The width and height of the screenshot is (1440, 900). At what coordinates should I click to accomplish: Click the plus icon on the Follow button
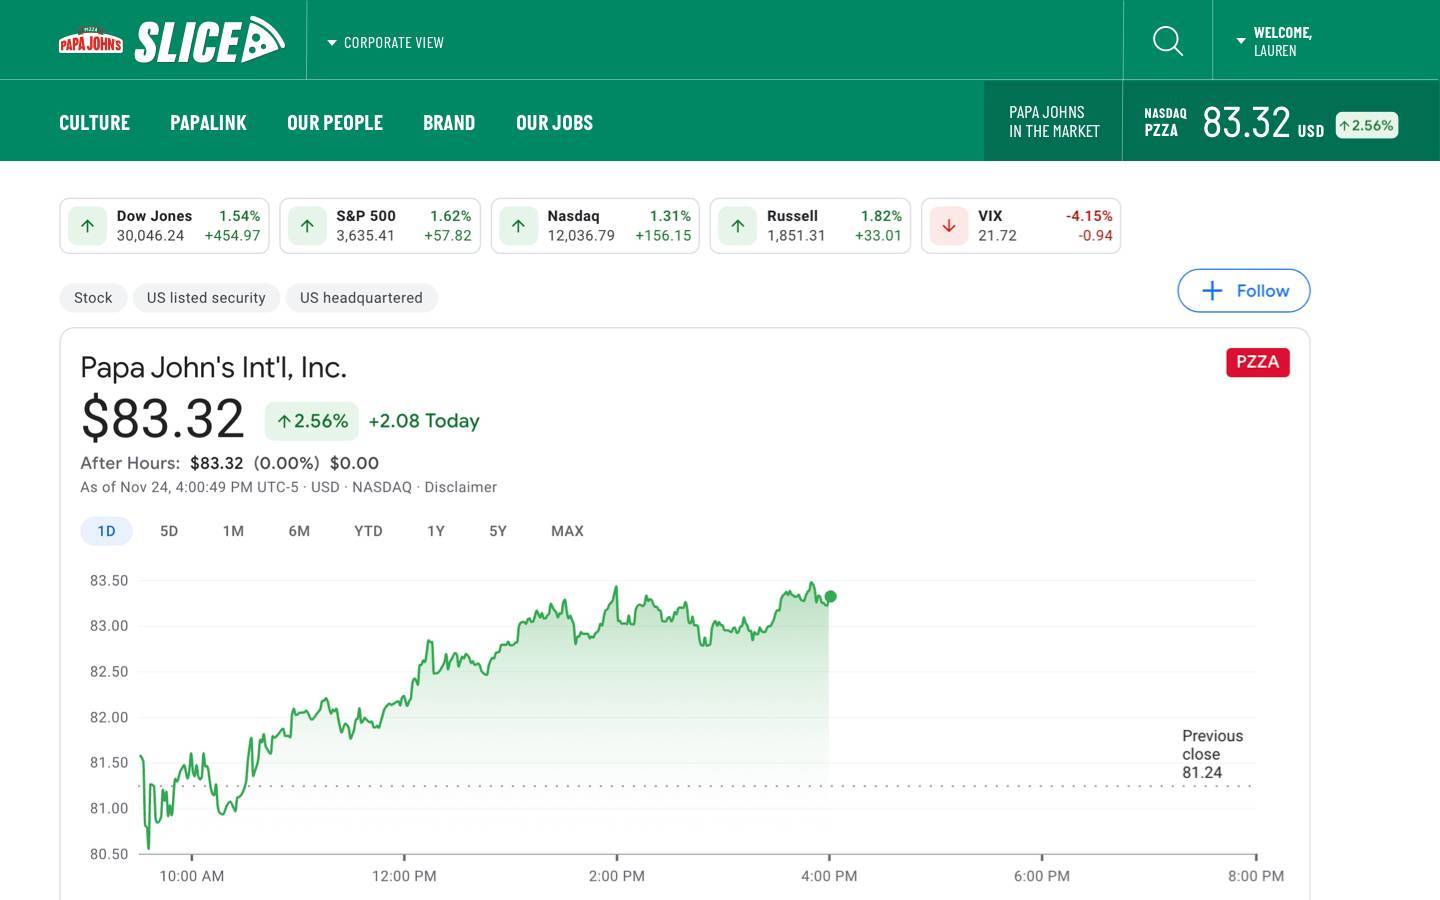[1212, 291]
